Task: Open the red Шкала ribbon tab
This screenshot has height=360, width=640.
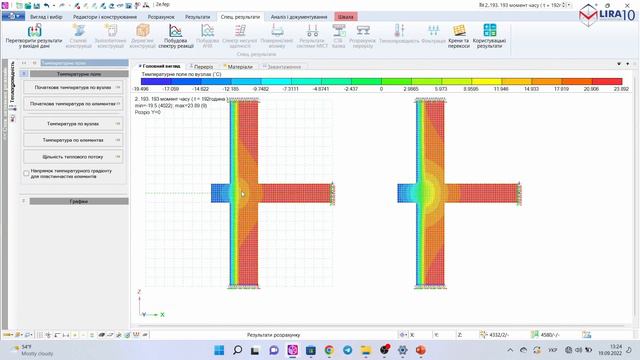Action: click(x=346, y=17)
